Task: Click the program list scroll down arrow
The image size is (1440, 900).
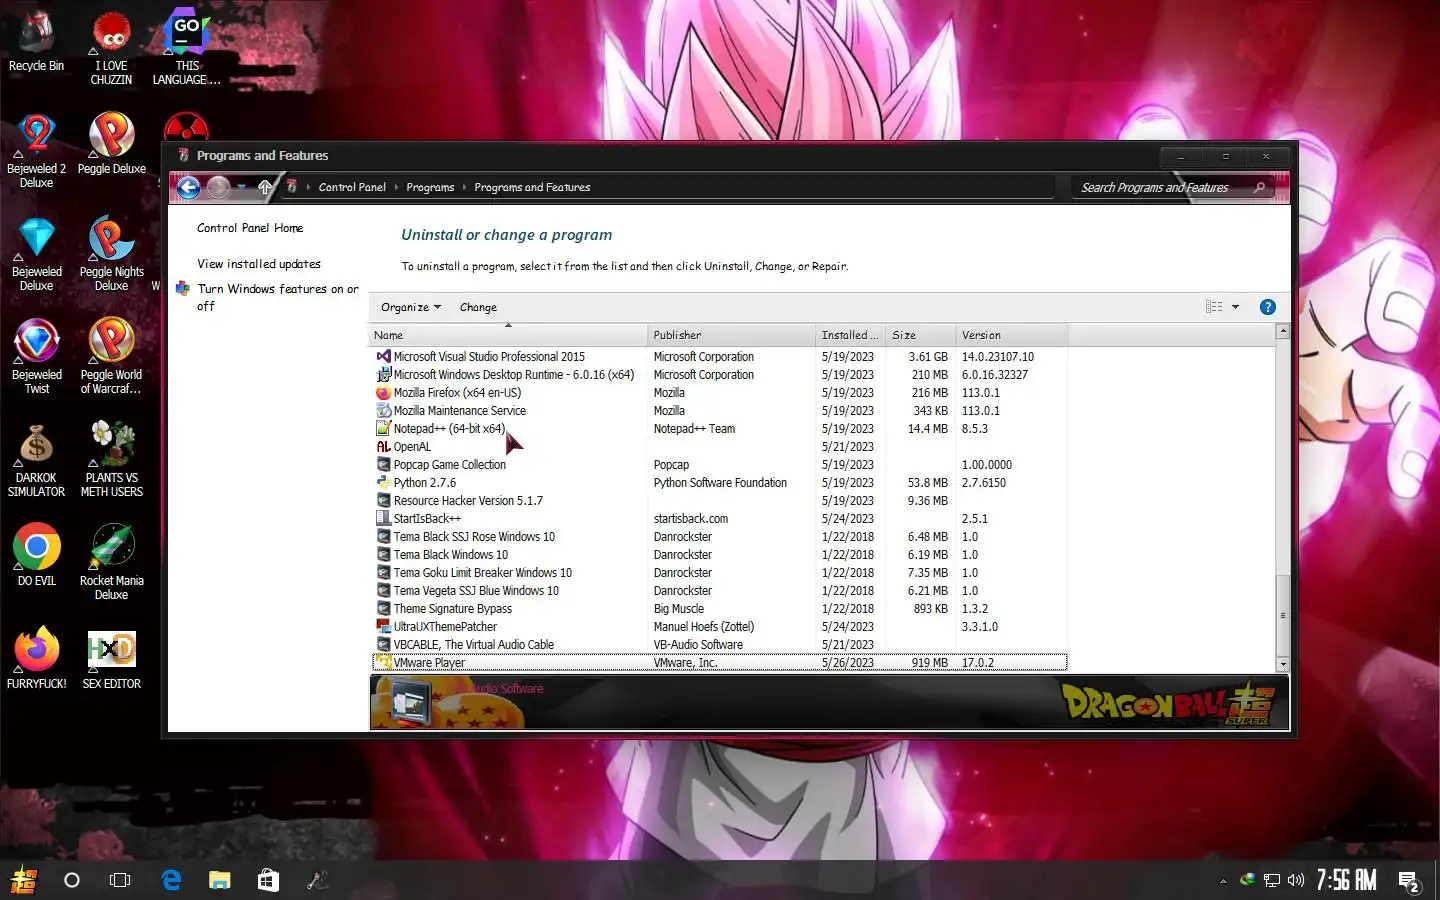Action: (x=1282, y=664)
